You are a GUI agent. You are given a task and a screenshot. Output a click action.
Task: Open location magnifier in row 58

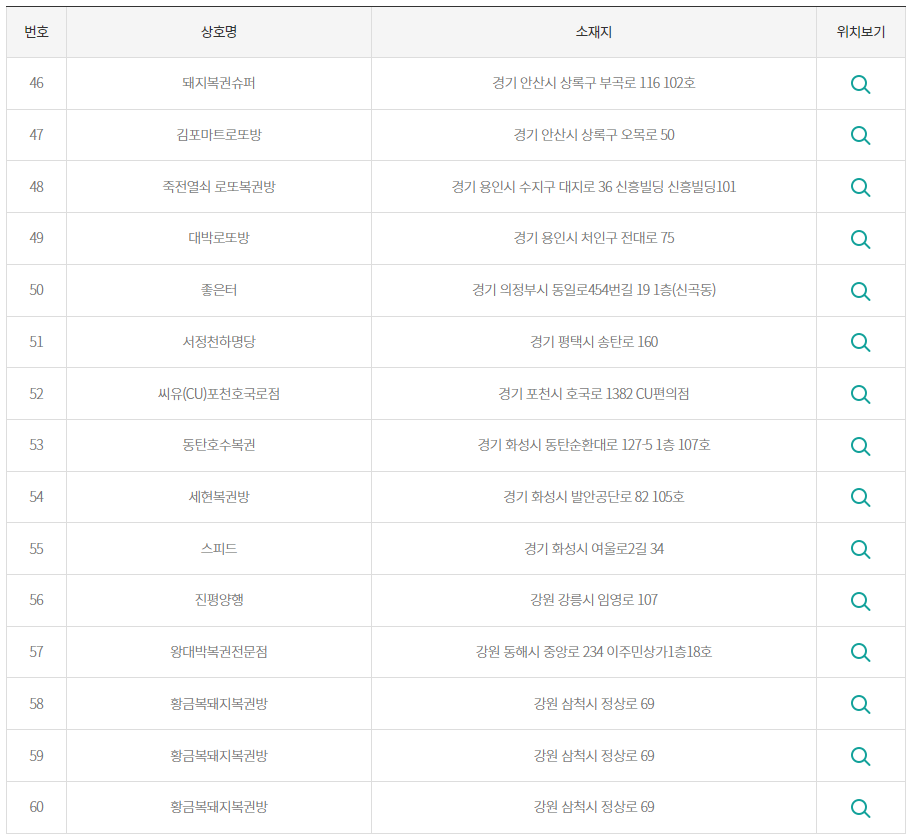coord(860,705)
